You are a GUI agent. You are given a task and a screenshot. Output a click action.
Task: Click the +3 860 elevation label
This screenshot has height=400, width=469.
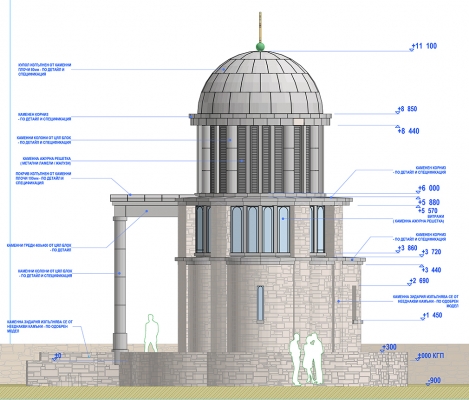pyautogui.click(x=407, y=248)
